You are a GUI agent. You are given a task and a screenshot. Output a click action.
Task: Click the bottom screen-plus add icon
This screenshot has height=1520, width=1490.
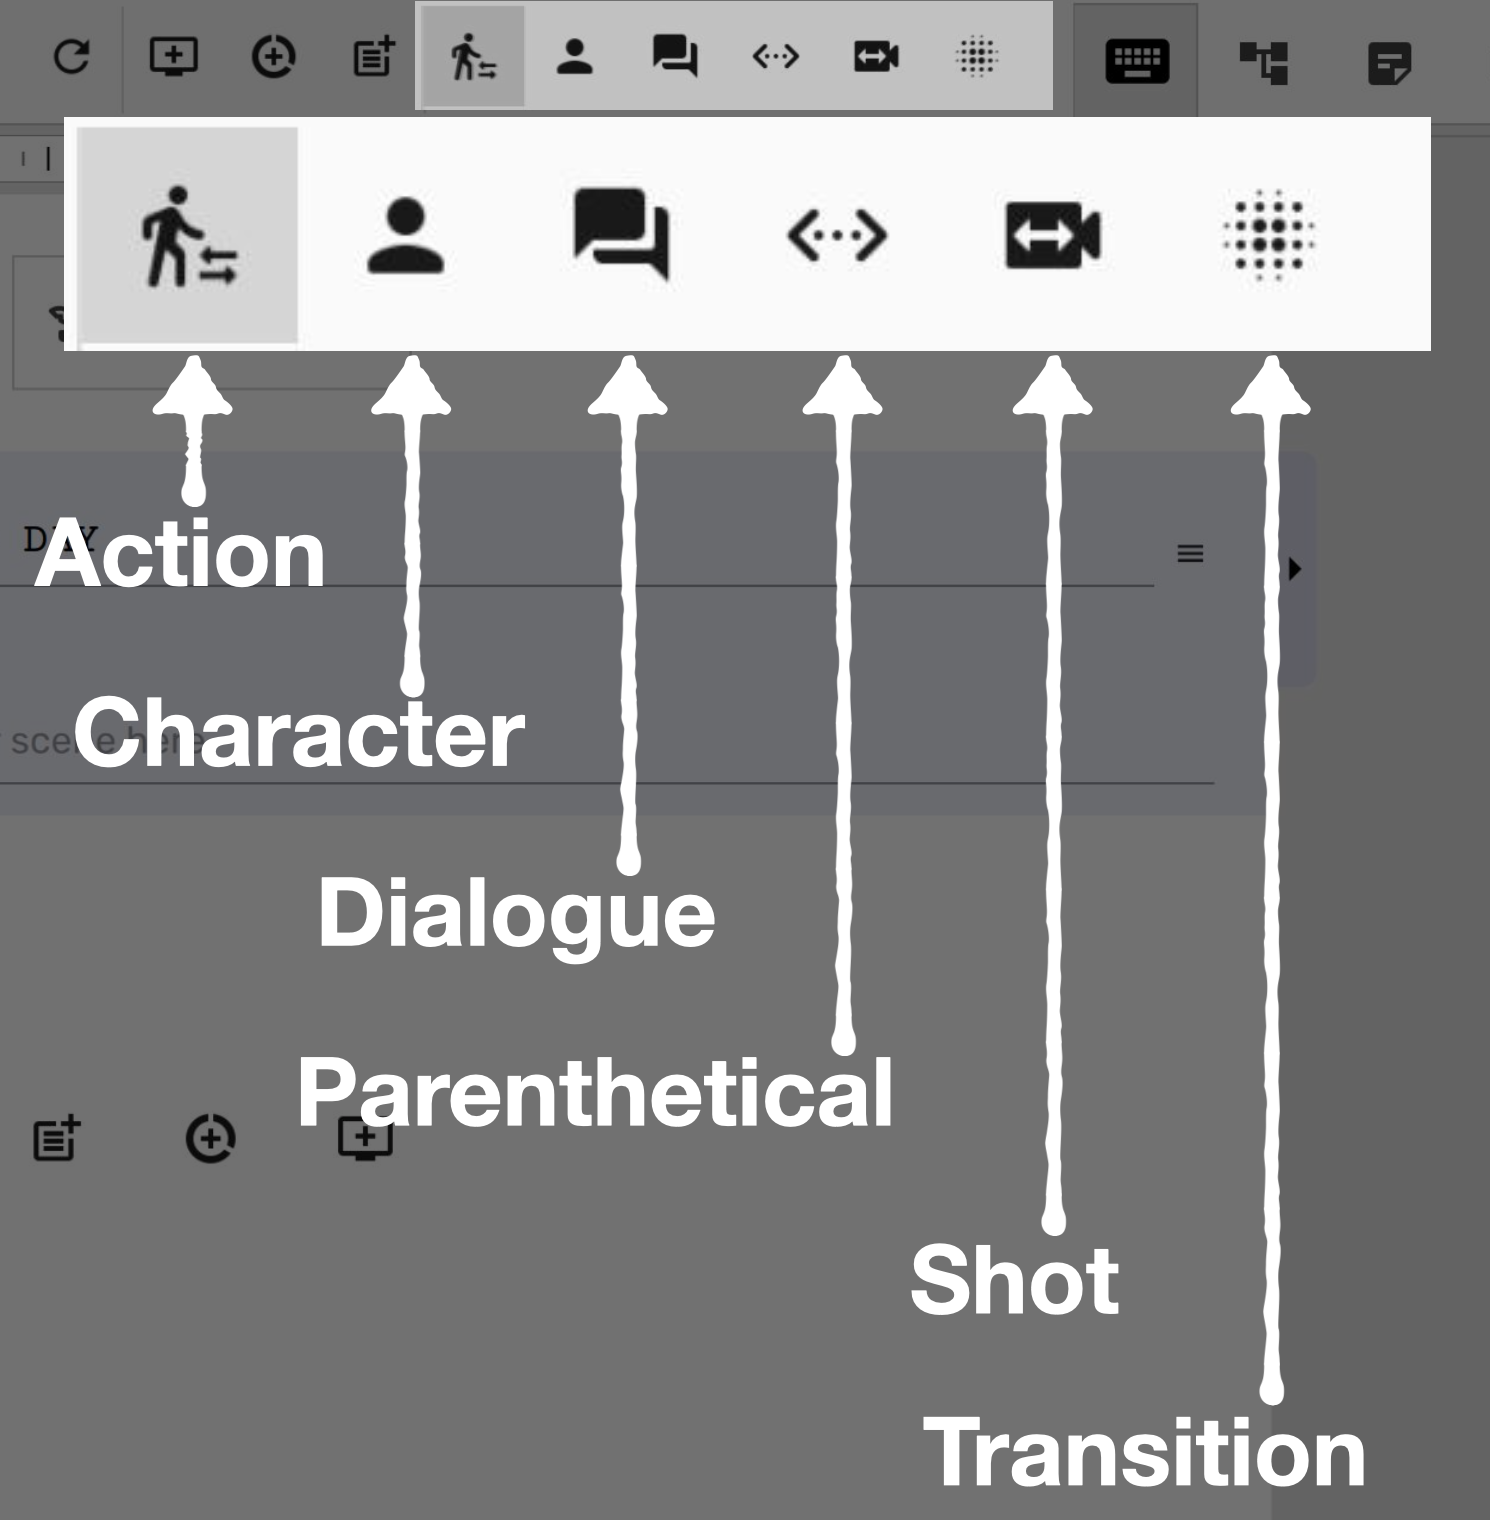[x=365, y=1138]
